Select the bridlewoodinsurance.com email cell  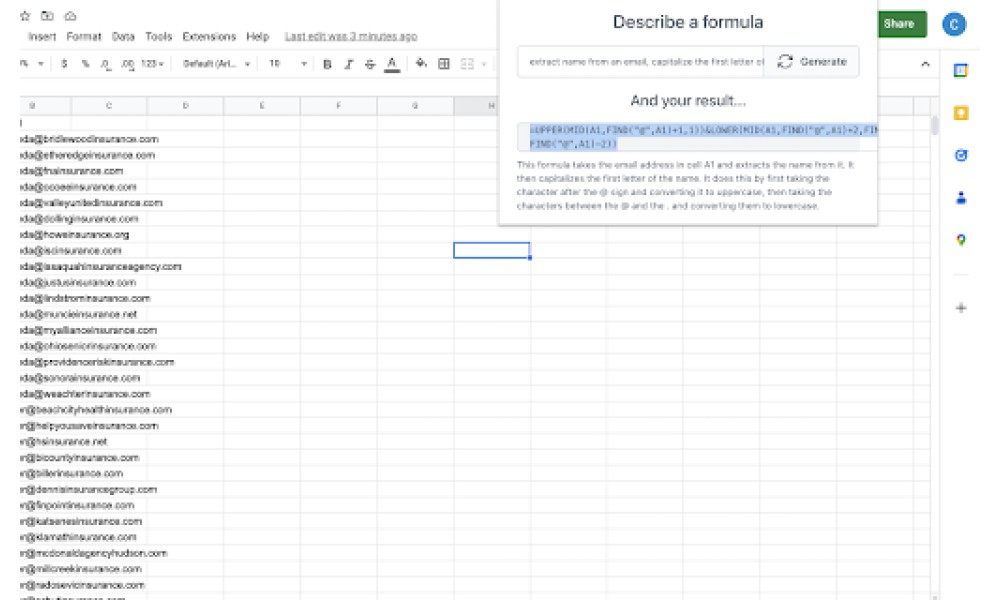coord(89,139)
